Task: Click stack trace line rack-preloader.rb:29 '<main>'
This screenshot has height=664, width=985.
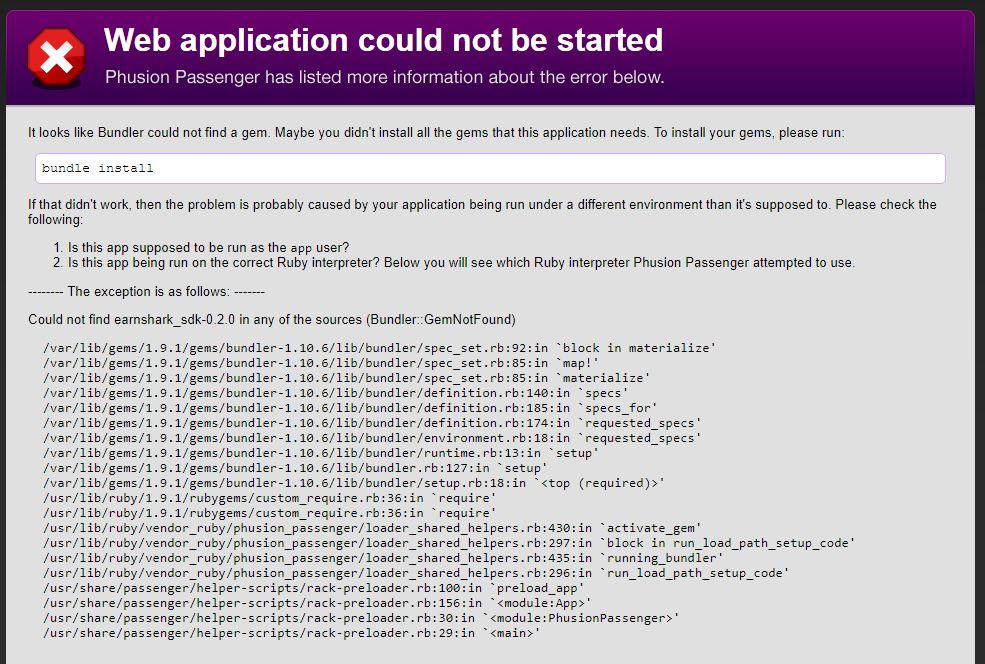Action: pyautogui.click(x=291, y=634)
